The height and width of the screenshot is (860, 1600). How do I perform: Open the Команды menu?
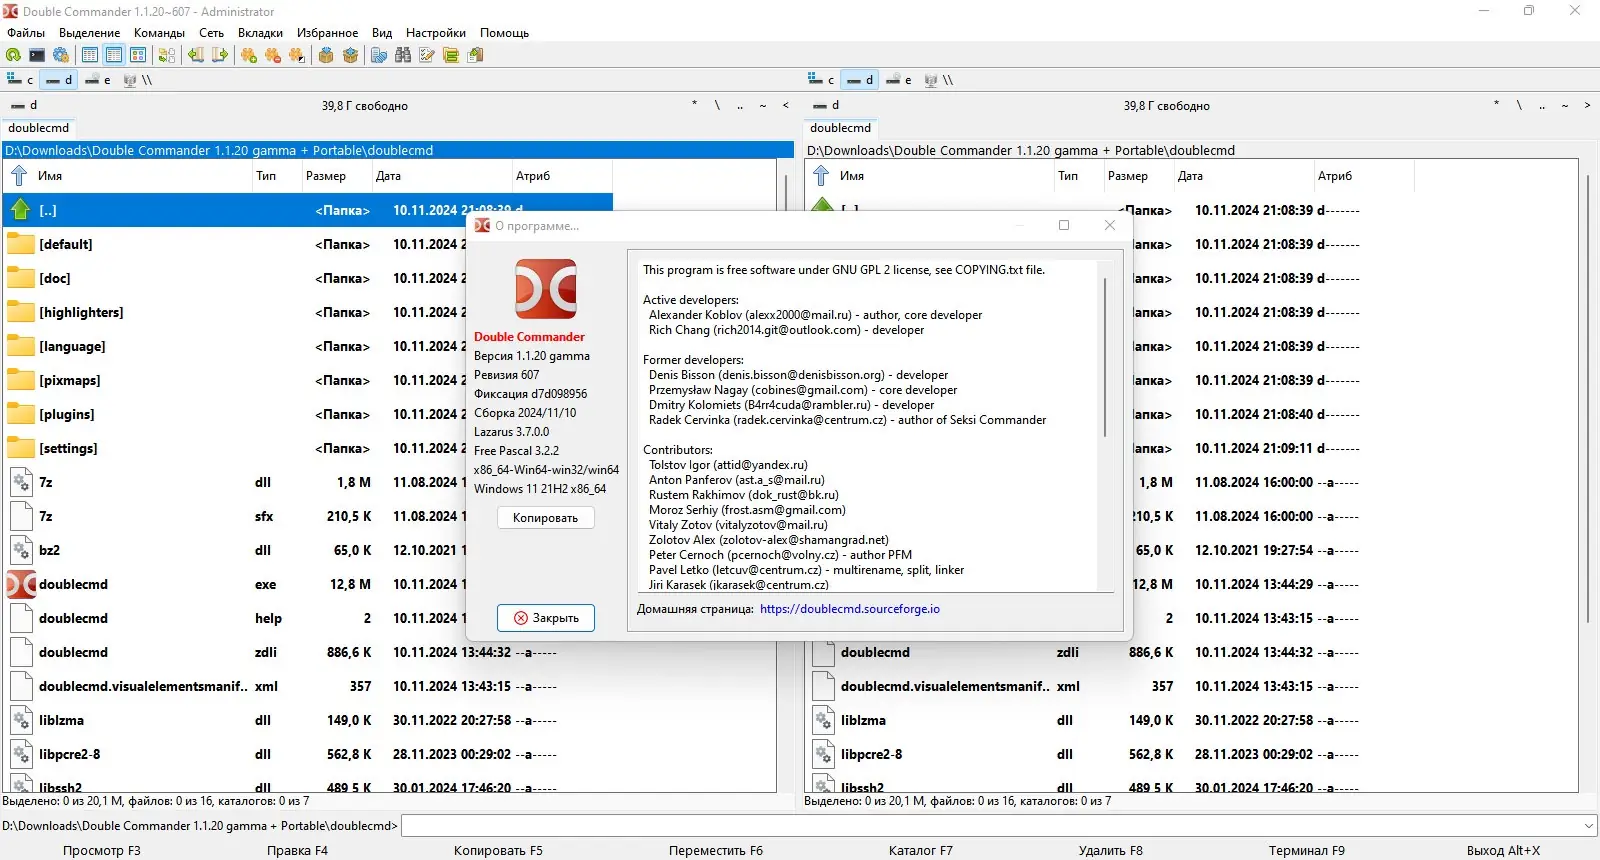pyautogui.click(x=159, y=33)
